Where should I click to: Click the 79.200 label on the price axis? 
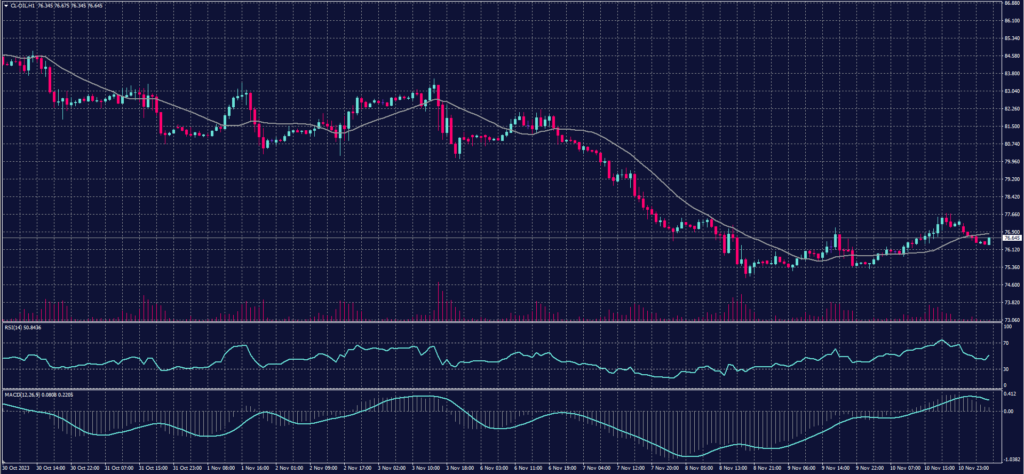1011,179
